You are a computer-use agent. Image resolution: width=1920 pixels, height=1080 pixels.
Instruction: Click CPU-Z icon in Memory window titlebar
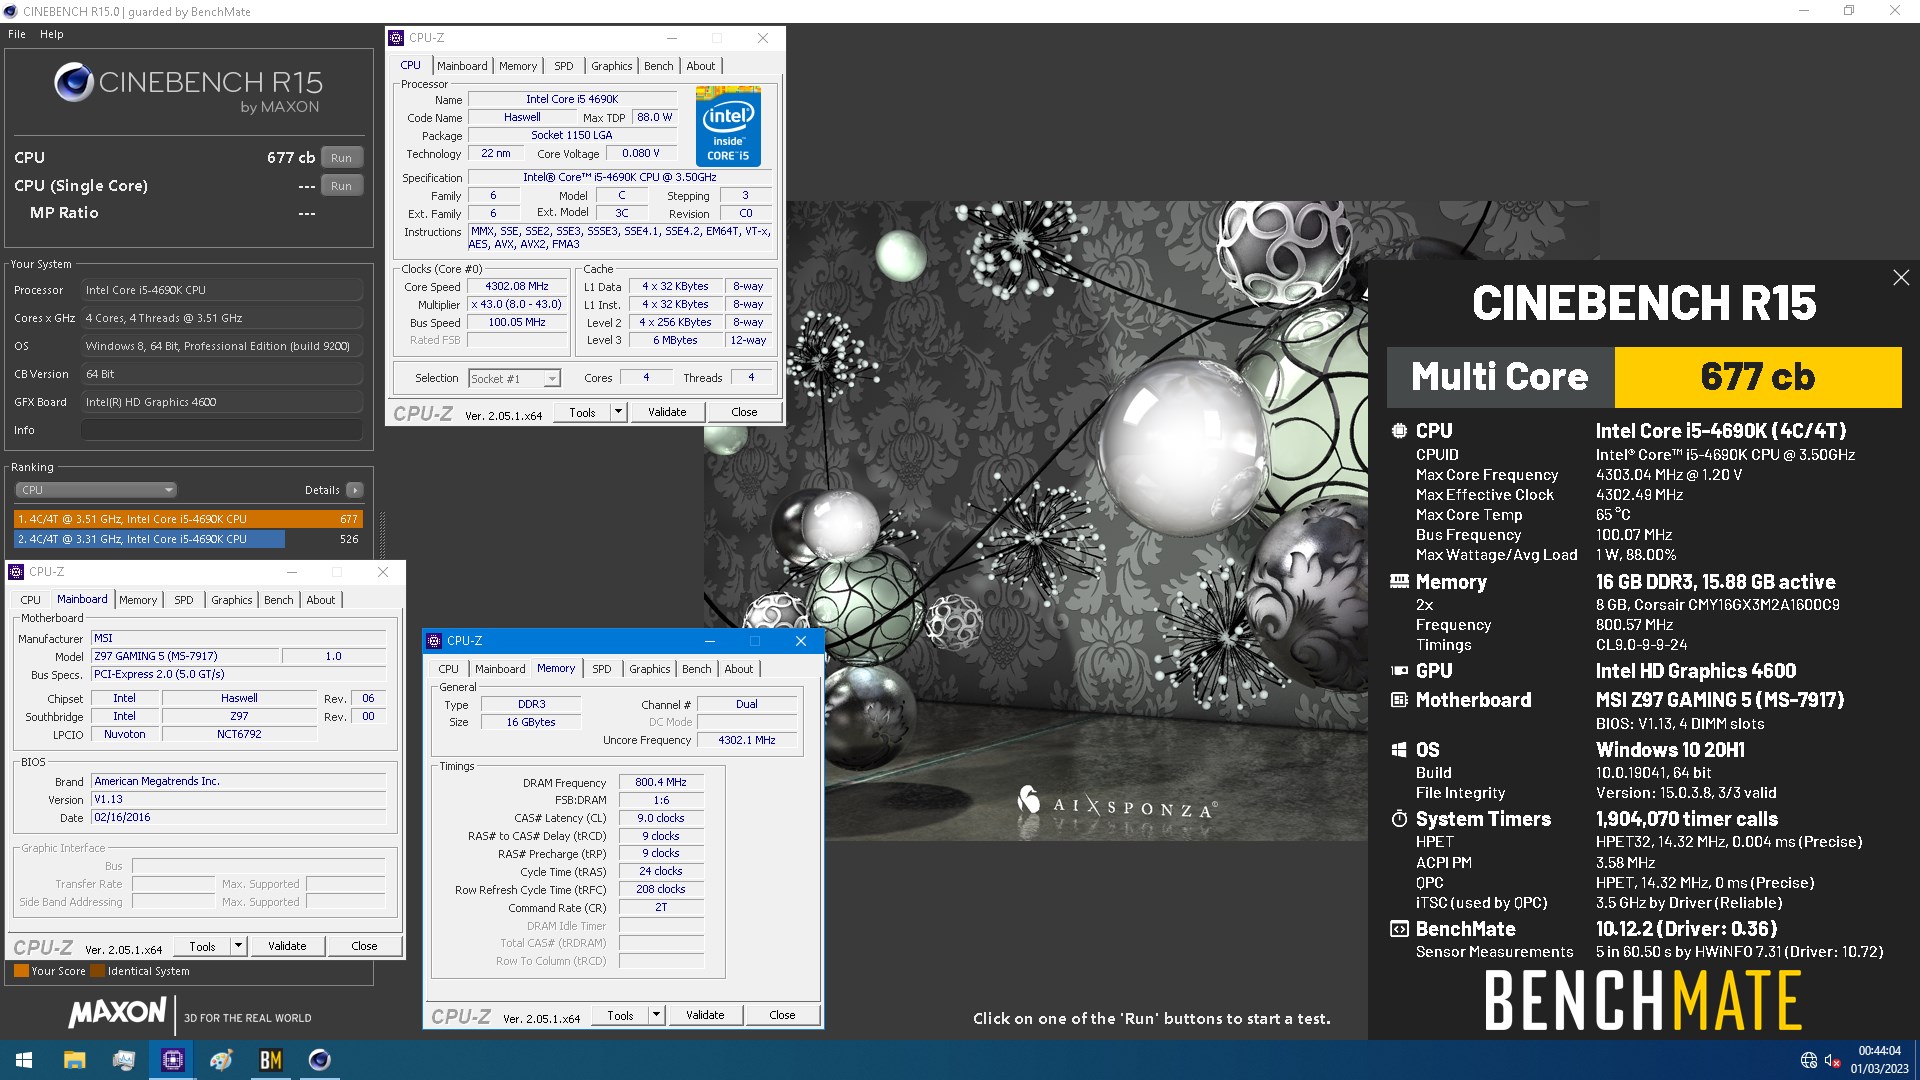434,641
